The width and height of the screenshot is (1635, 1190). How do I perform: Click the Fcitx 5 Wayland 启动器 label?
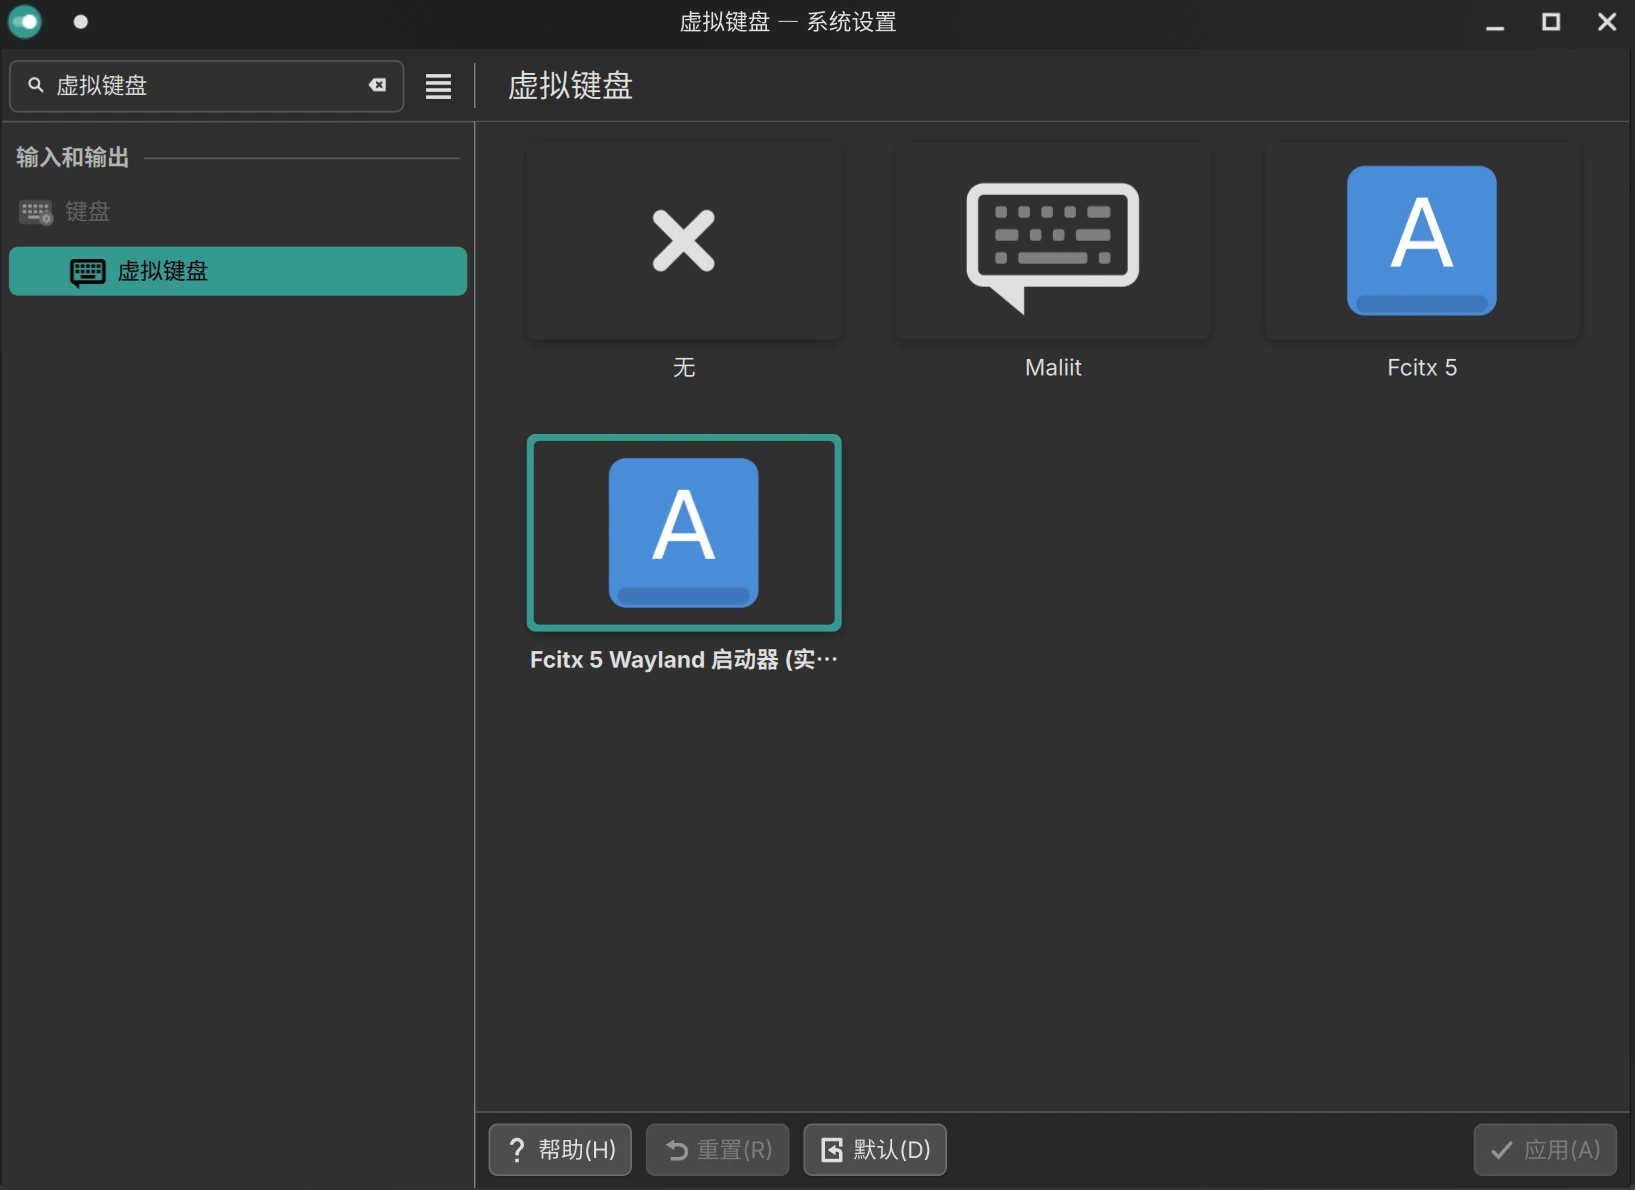pyautogui.click(x=684, y=660)
